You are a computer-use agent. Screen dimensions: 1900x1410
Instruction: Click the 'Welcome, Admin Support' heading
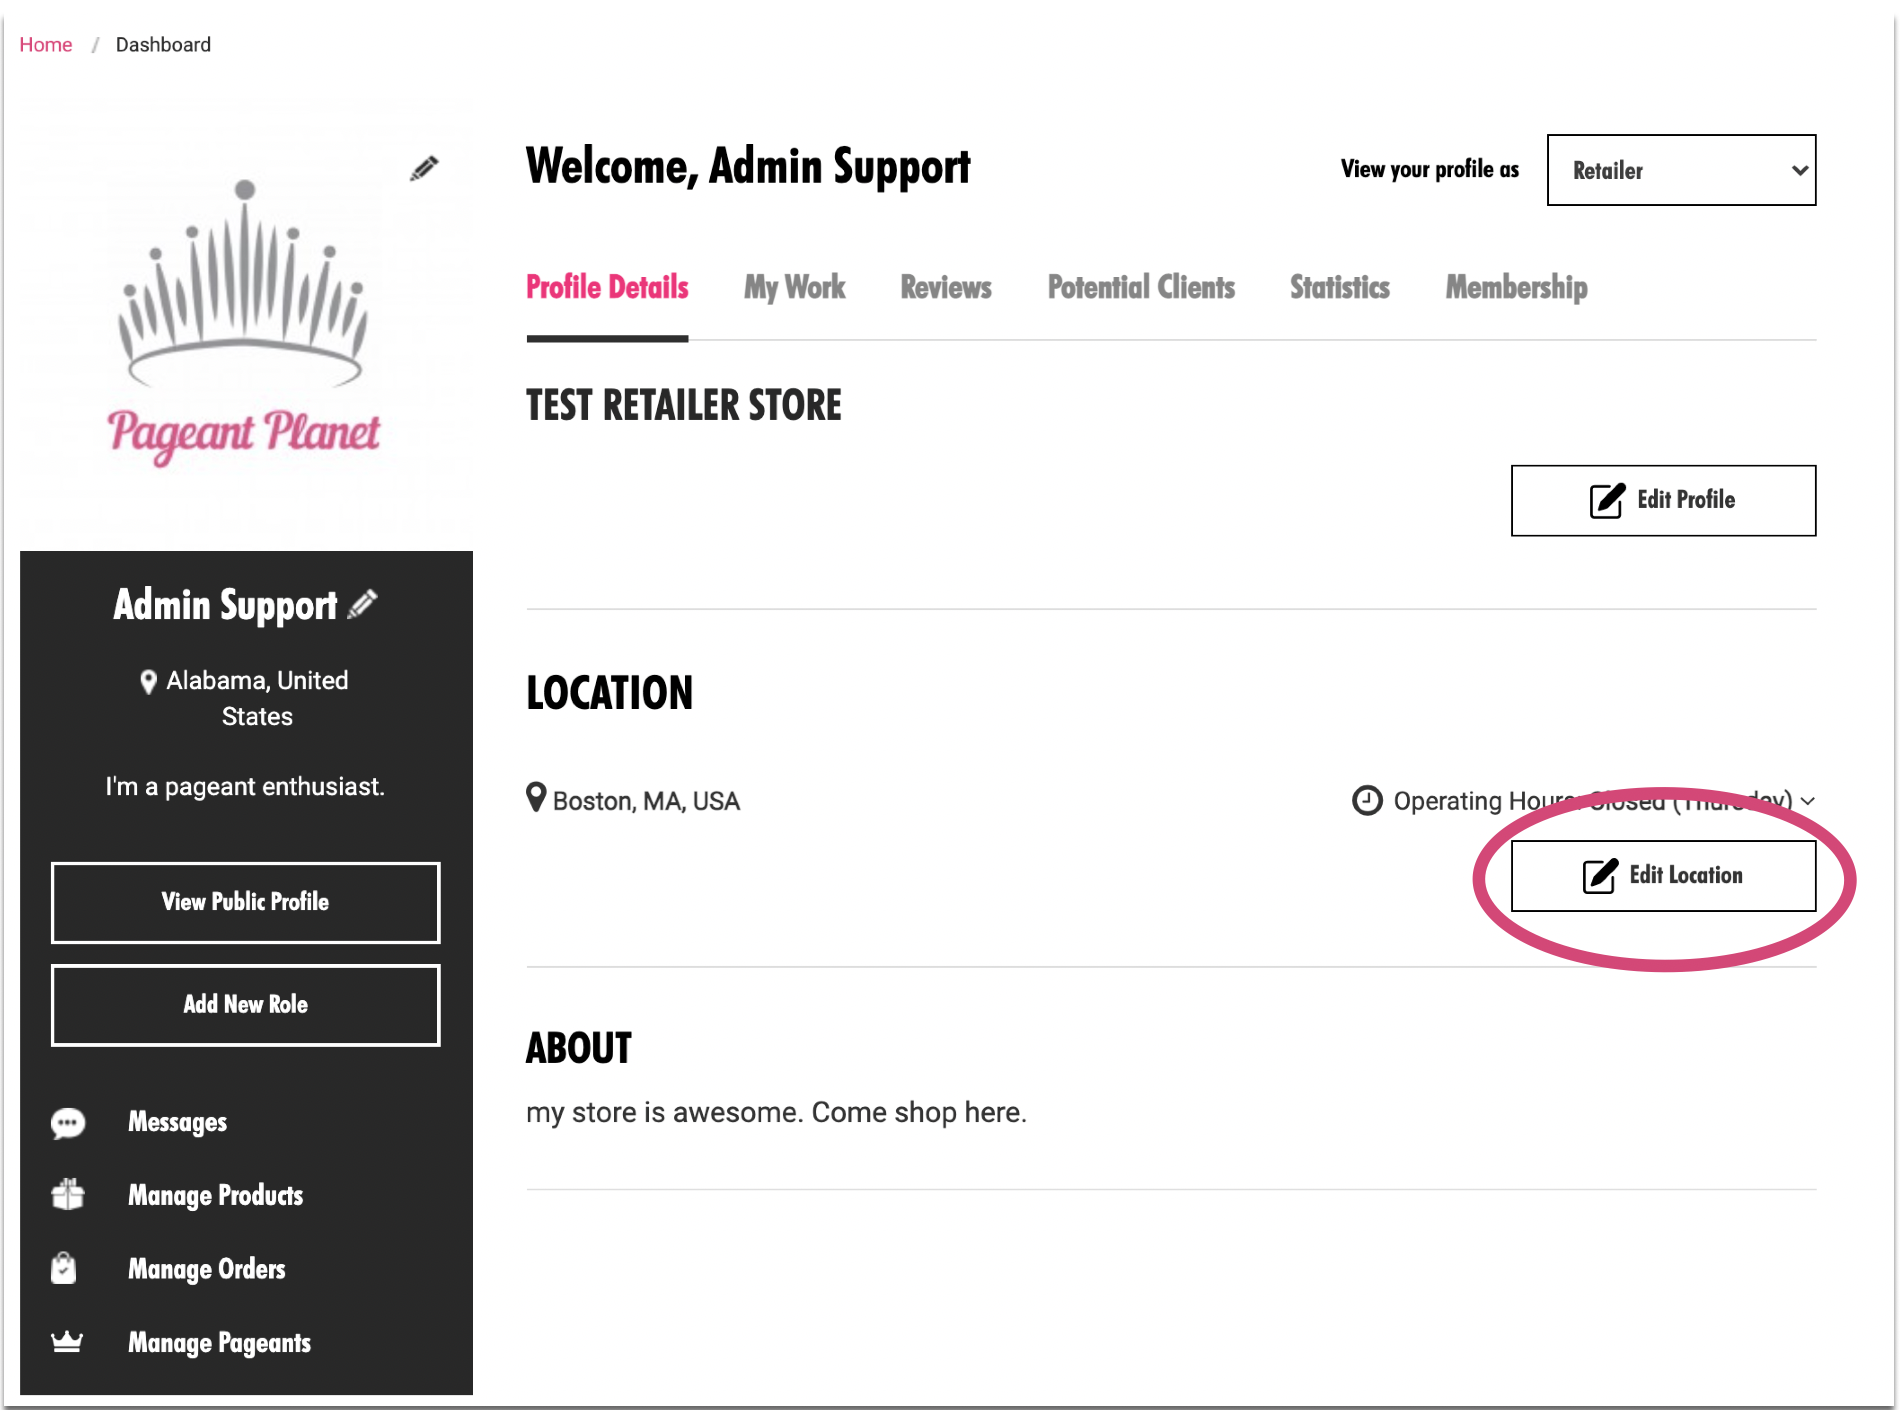coord(748,167)
